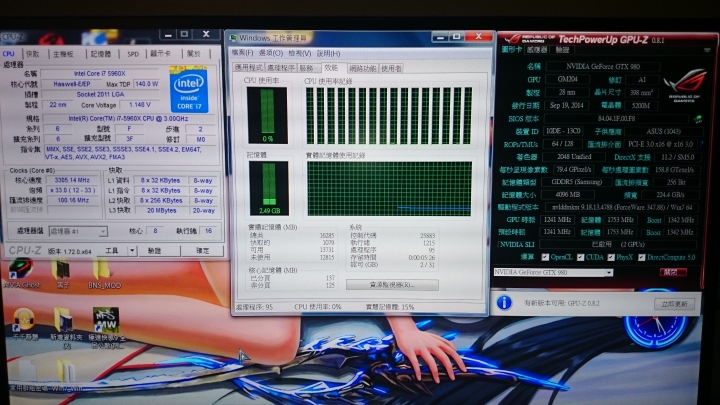Click the 3305.14 MHz core speed value
Viewport: 720px width, 405px height.
pyautogui.click(x=72, y=180)
